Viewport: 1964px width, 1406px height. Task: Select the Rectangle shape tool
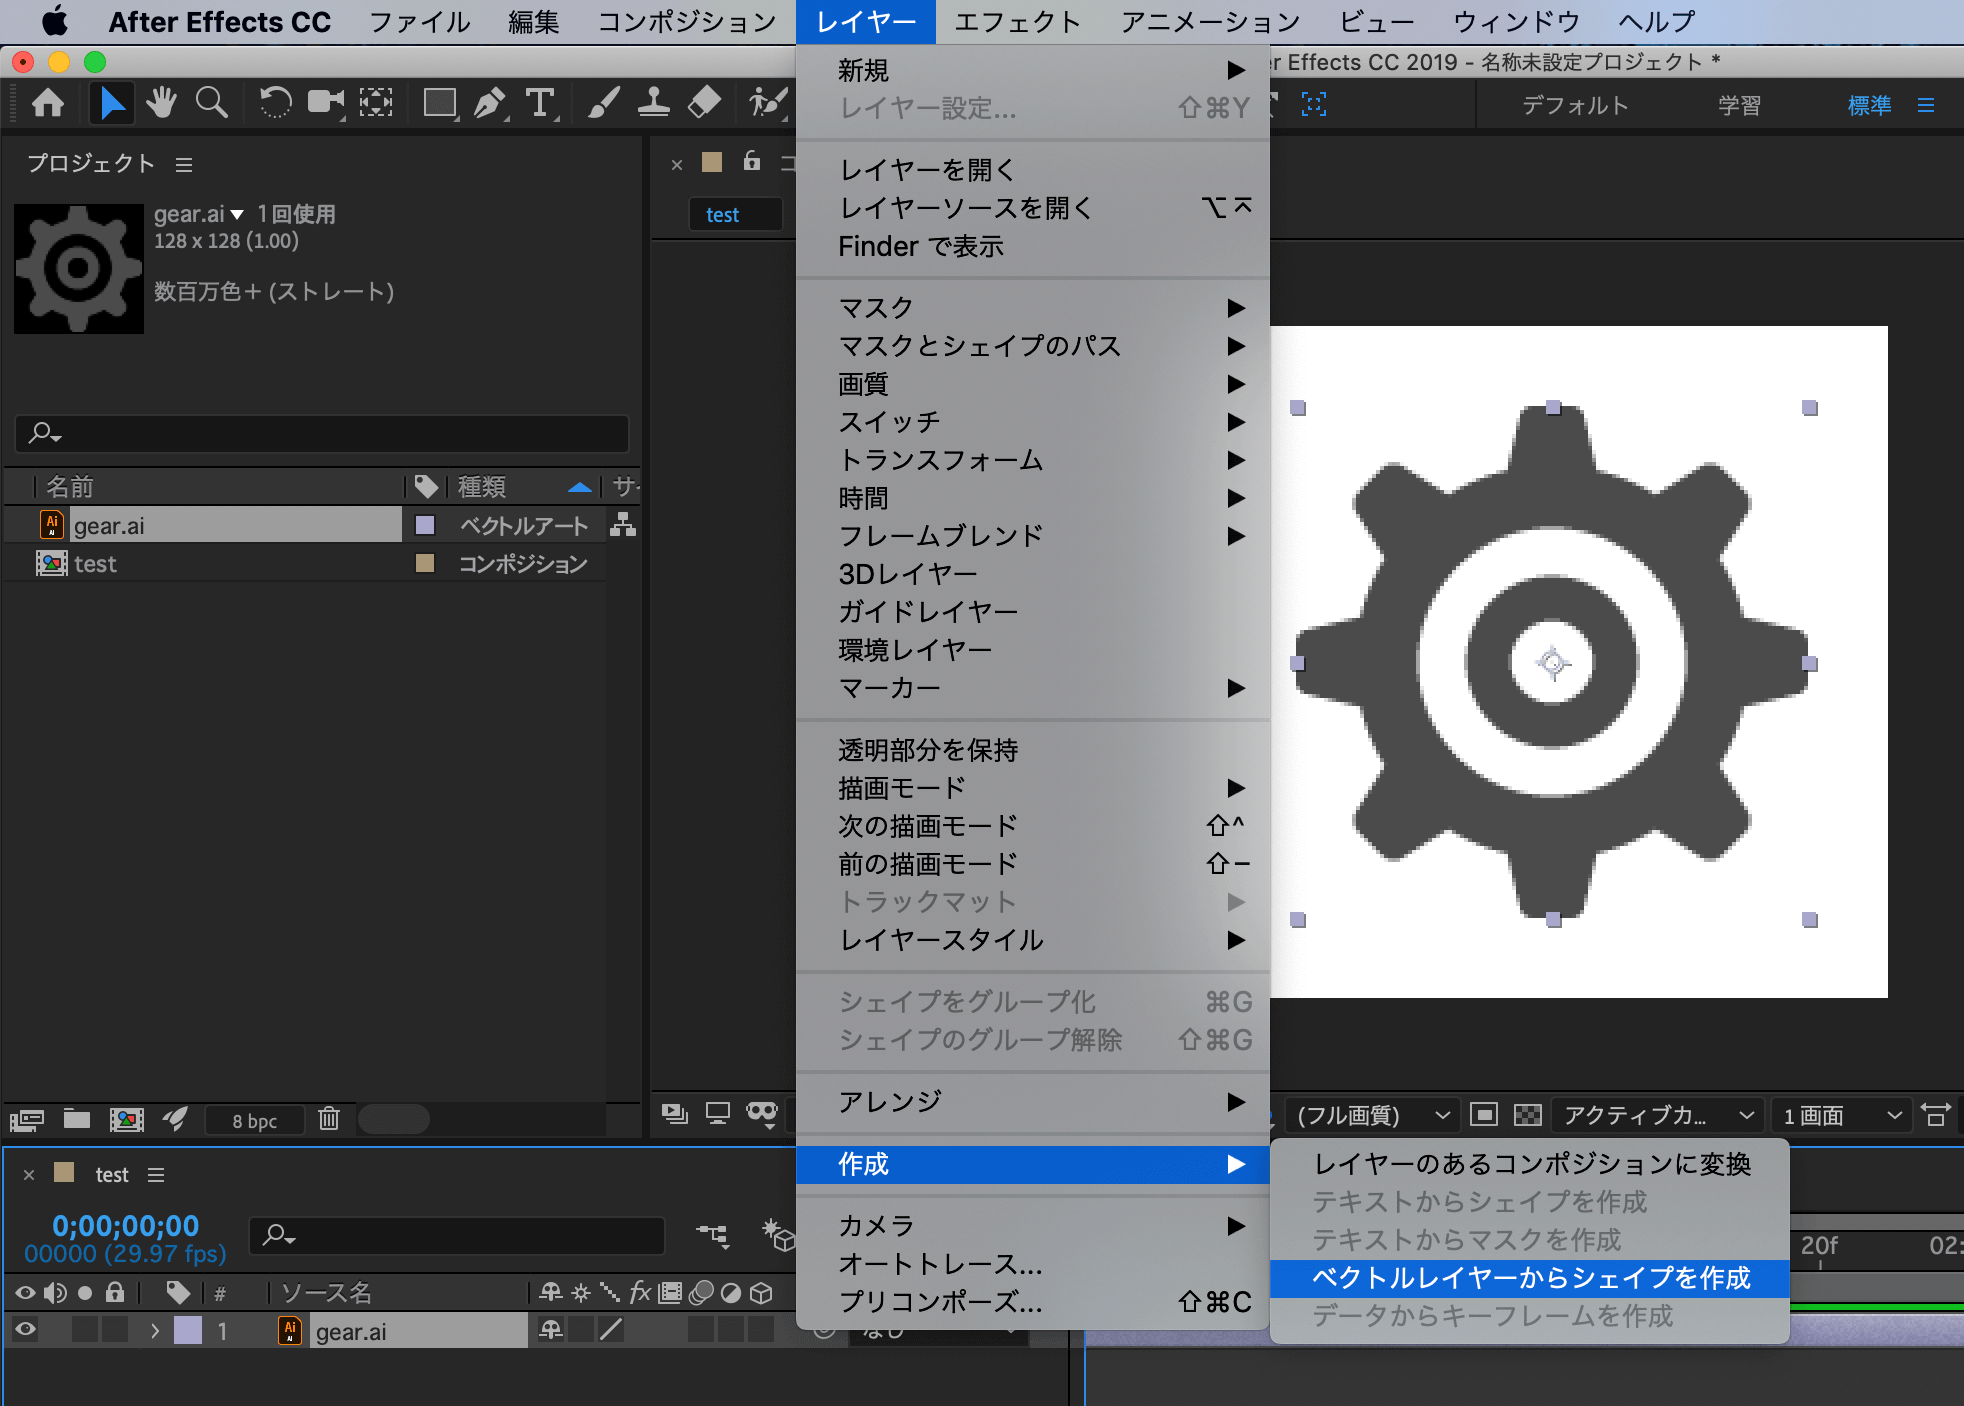(440, 103)
